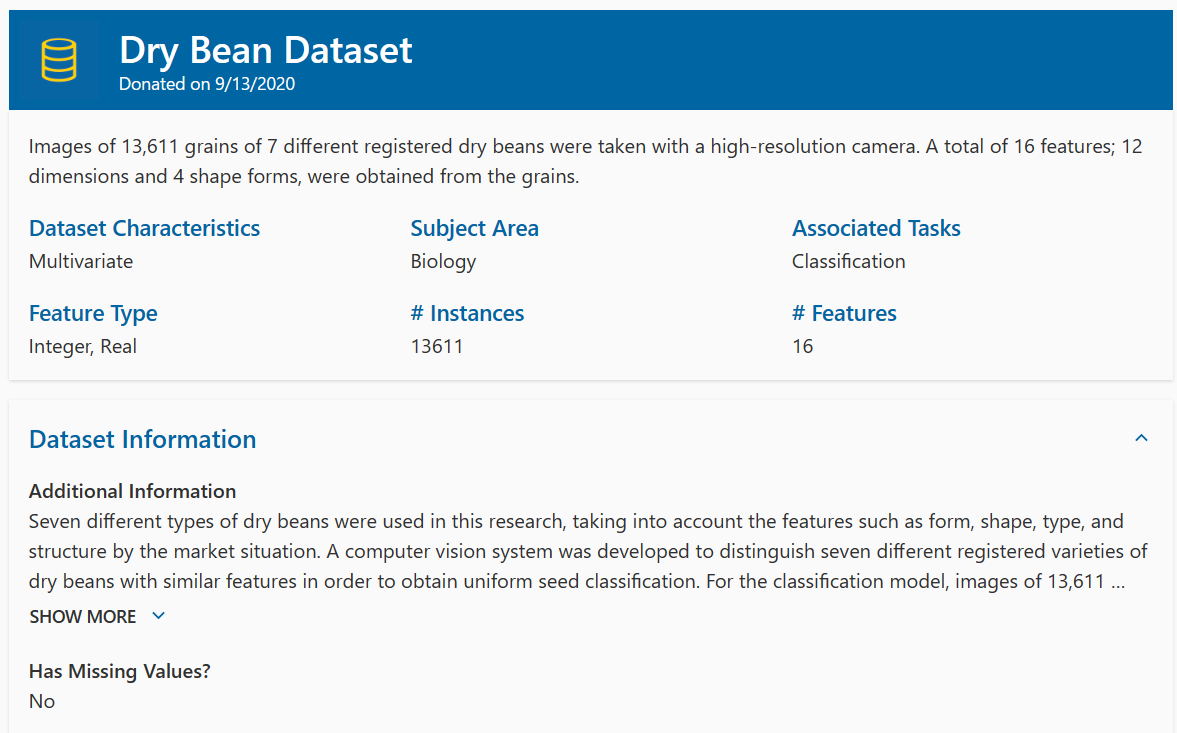1177x733 pixels.
Task: Click the downward chevron beside SHOW MORE
Action: click(158, 616)
